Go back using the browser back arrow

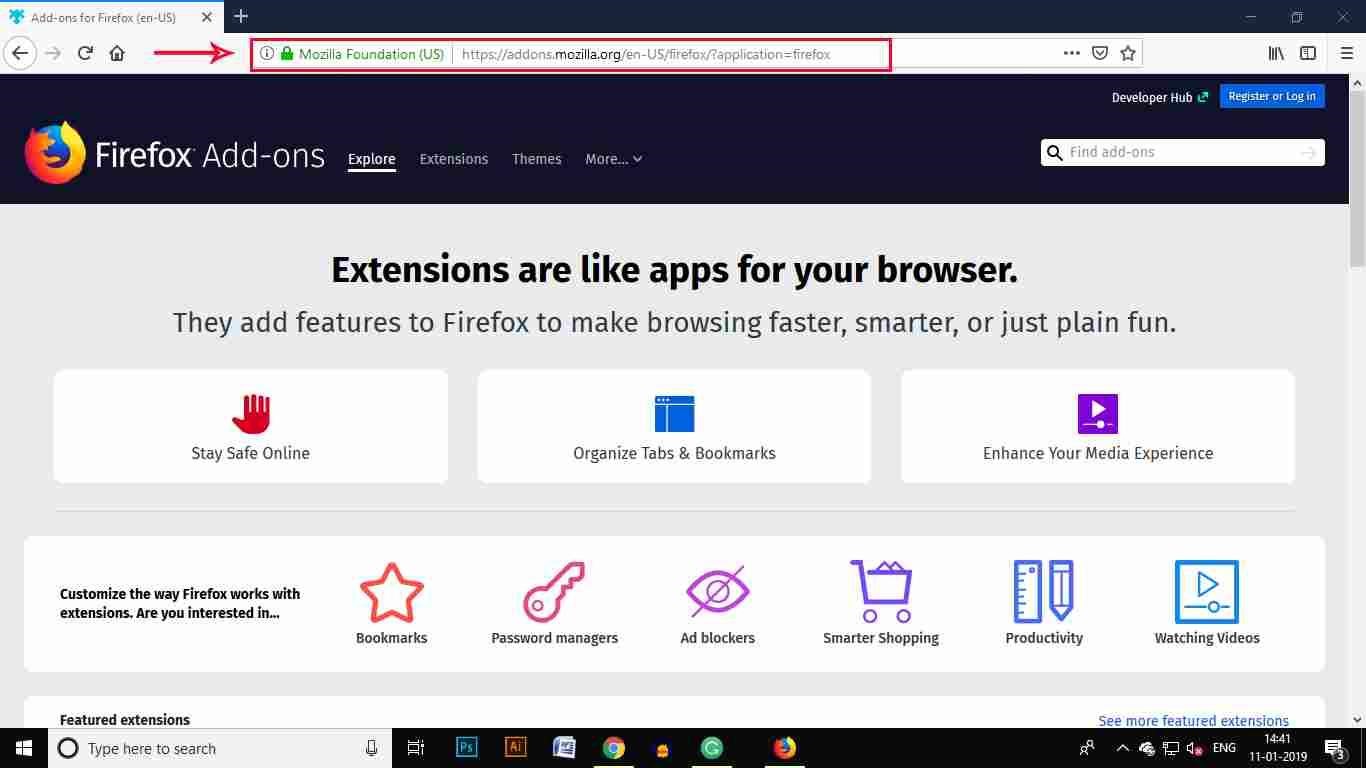coord(20,54)
